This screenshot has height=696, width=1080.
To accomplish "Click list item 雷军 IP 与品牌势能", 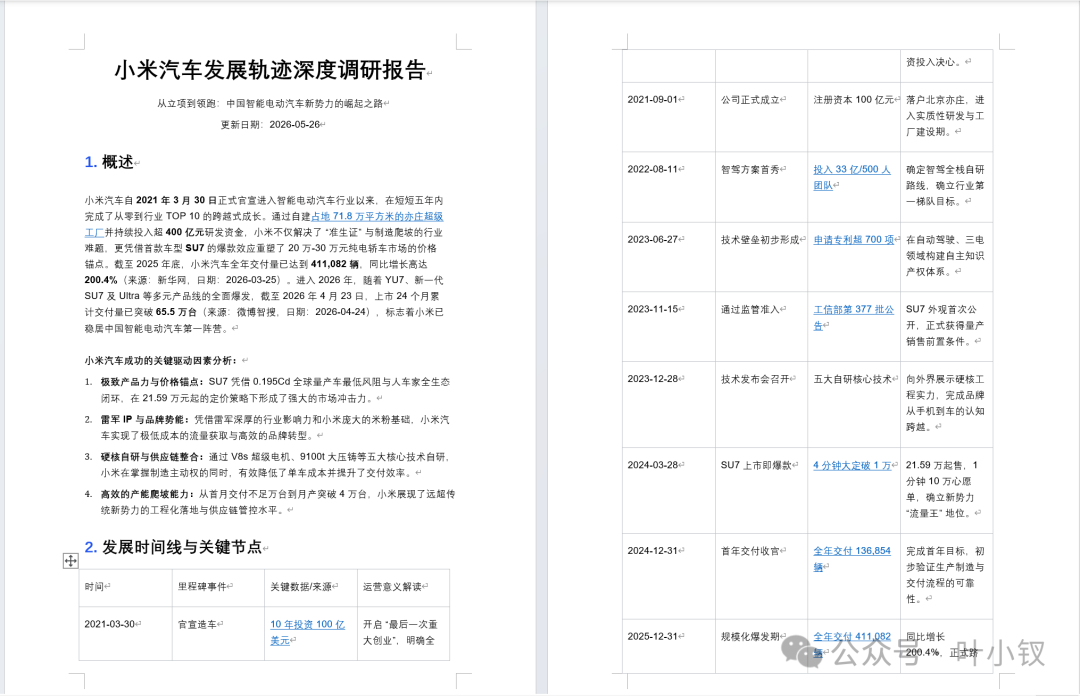I will [x=275, y=427].
